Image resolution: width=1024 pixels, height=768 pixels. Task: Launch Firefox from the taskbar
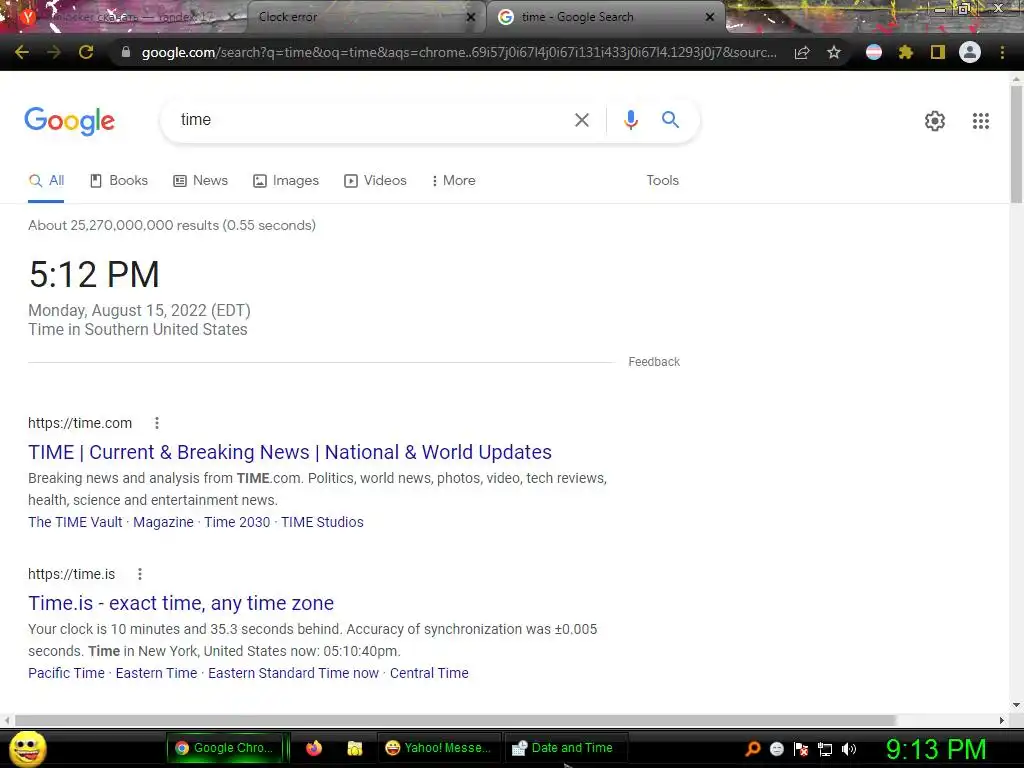coord(314,748)
